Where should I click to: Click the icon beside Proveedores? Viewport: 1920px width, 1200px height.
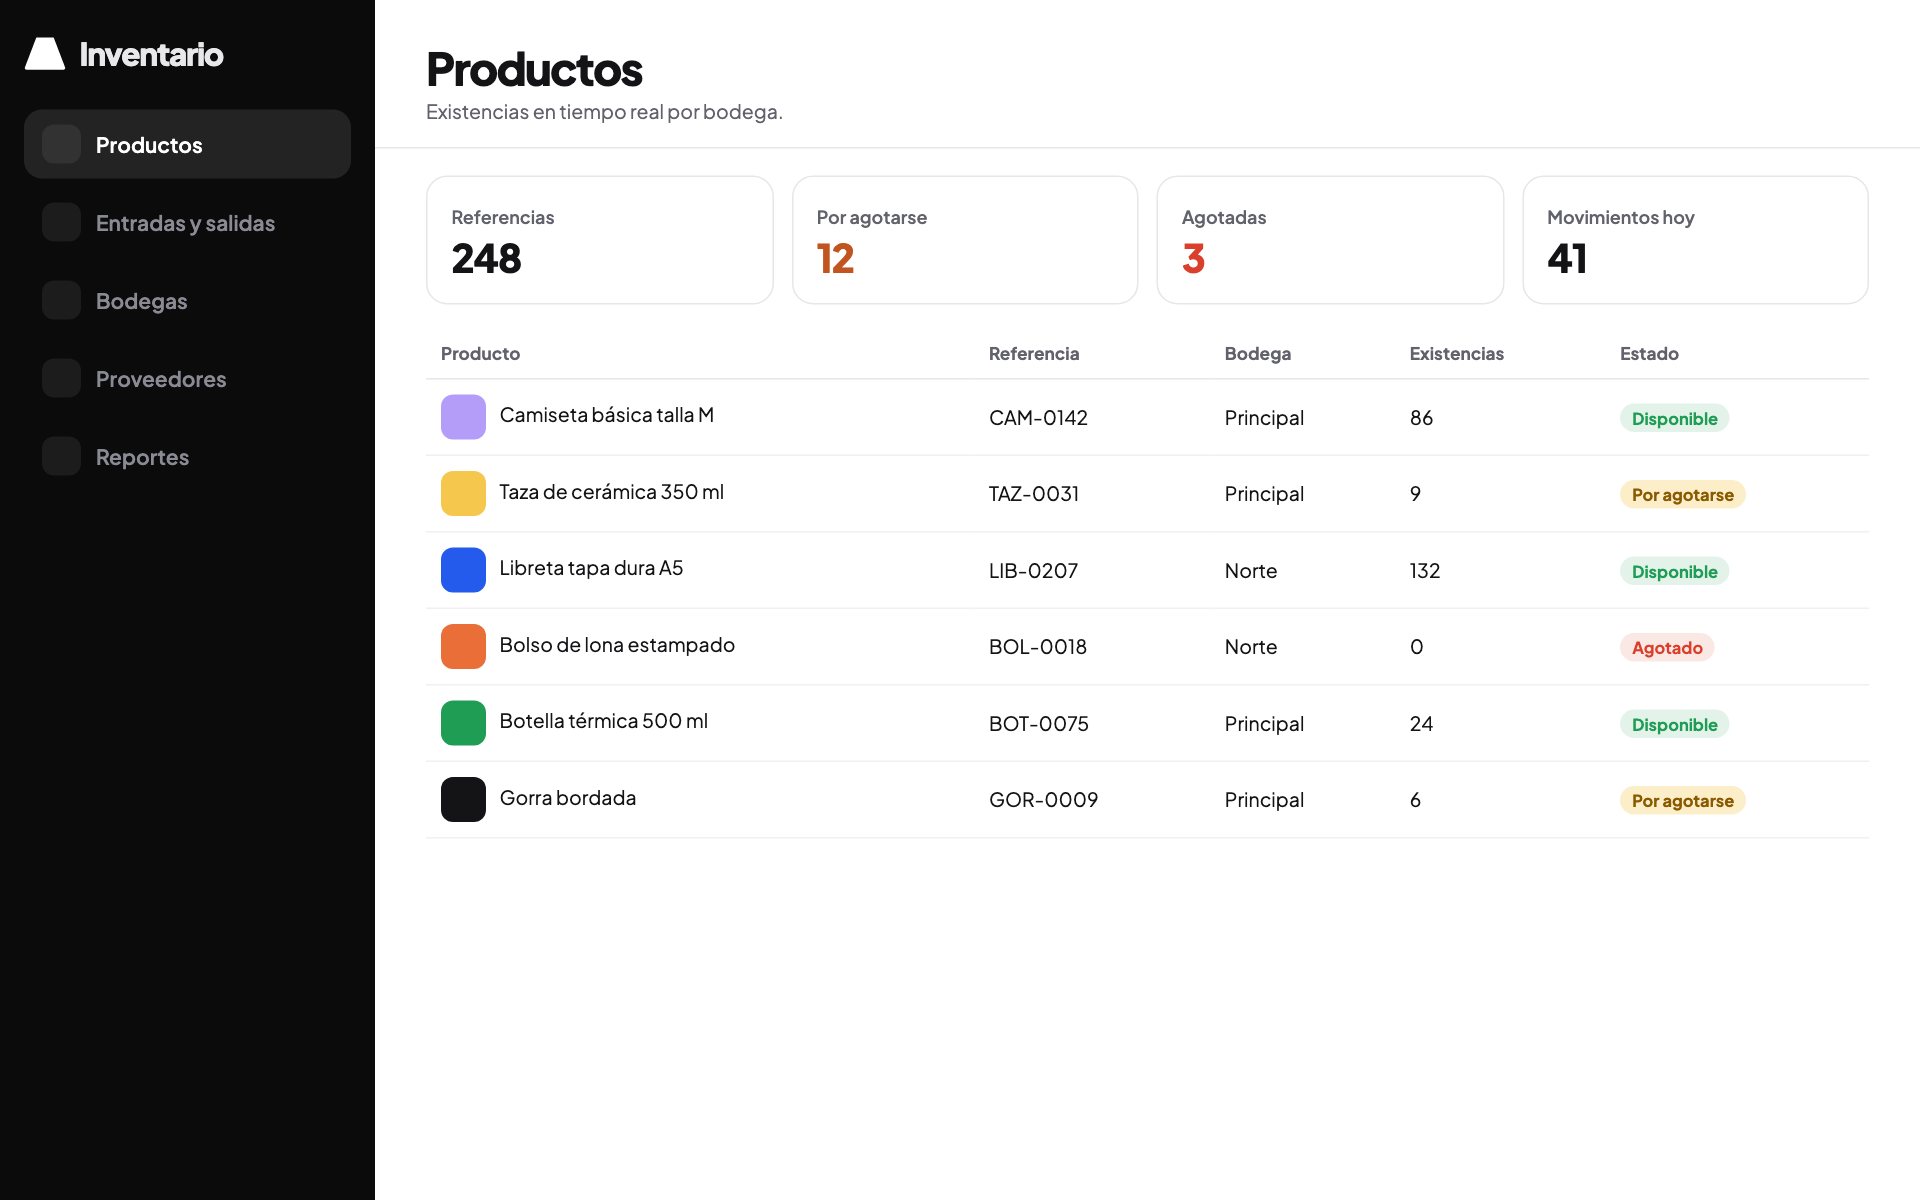[61, 378]
